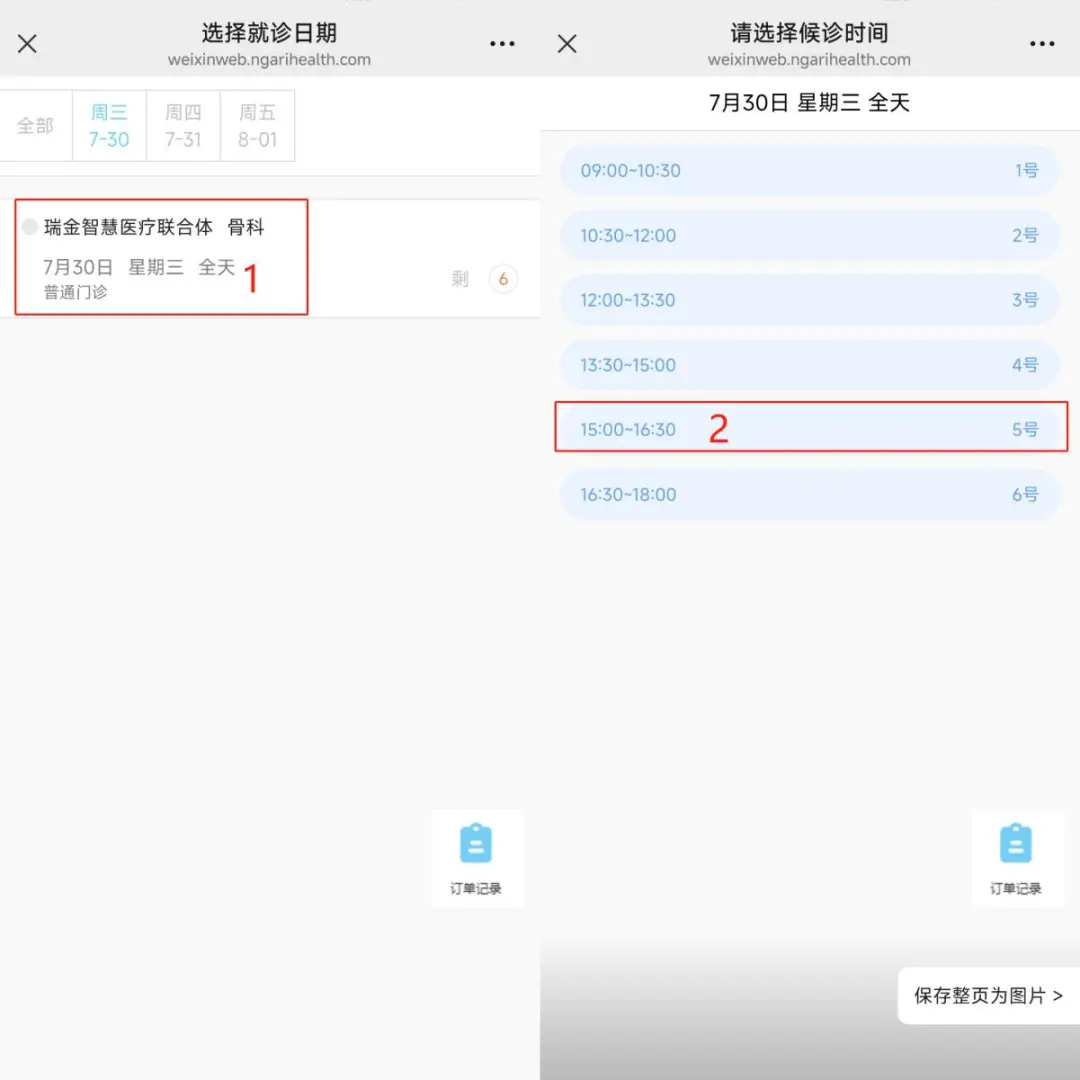Screen dimensions: 1080x1080
Task: Tap the remaining slots badge showing 6
Action: click(503, 279)
